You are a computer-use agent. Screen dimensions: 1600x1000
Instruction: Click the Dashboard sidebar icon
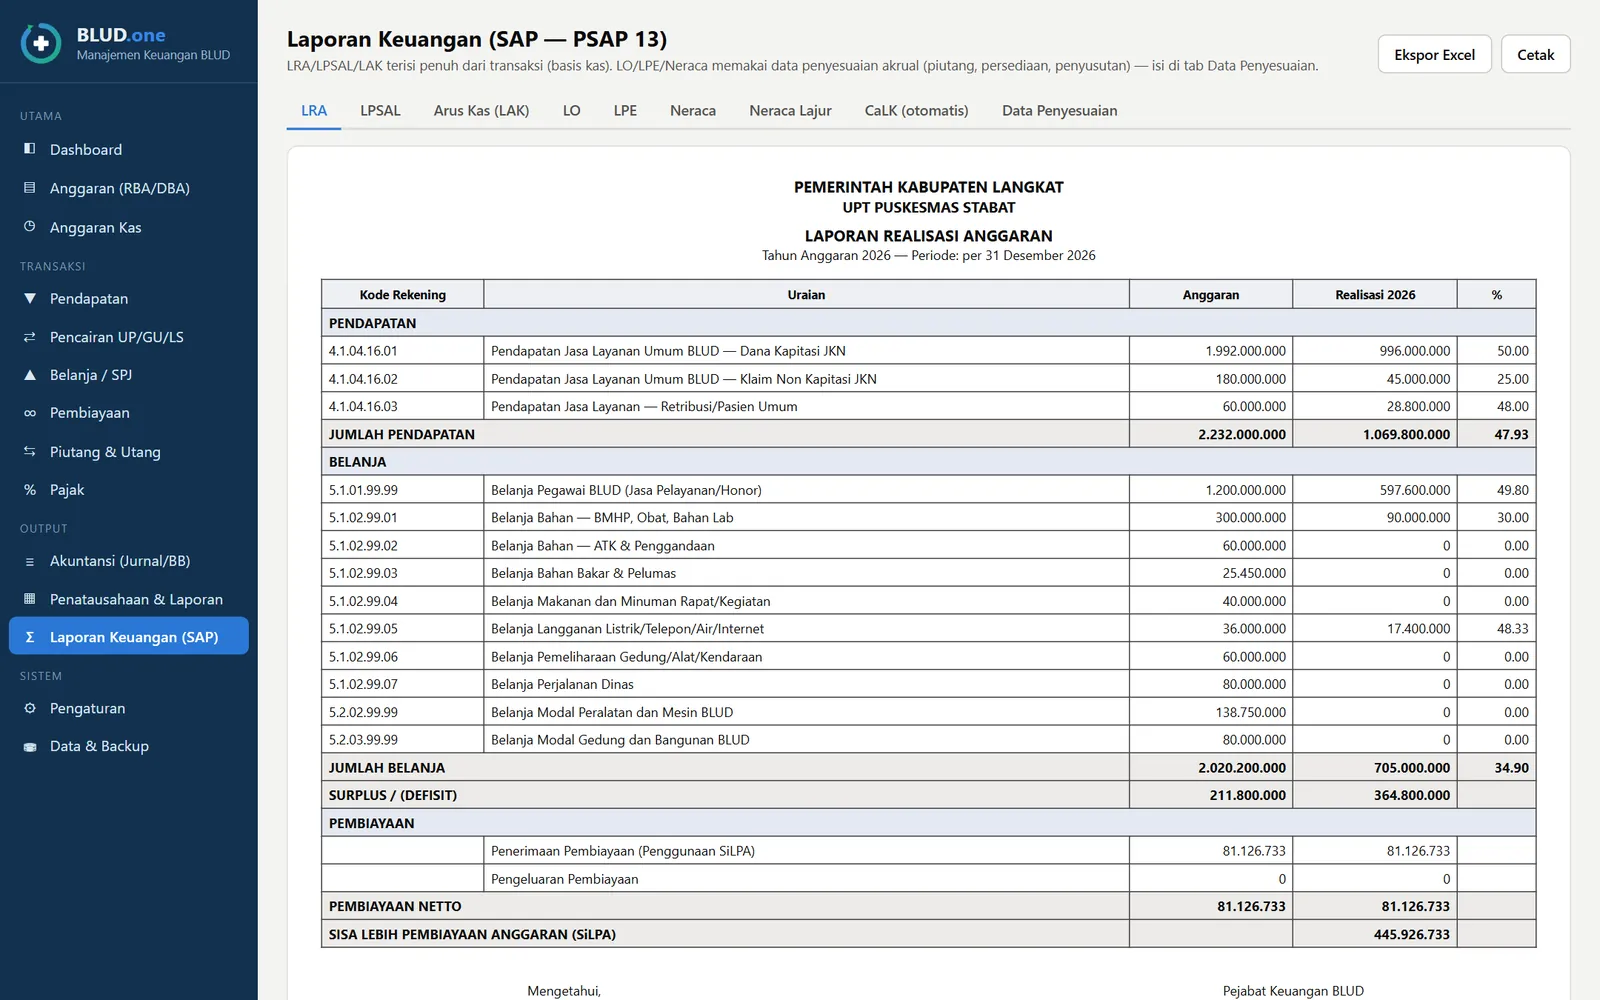(30, 149)
